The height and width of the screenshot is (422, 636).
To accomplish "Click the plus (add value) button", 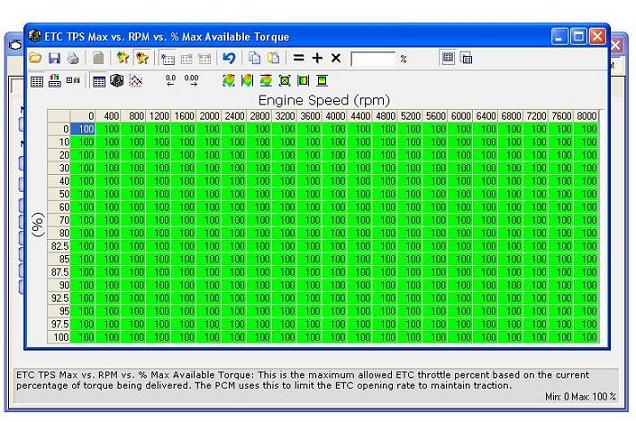I will pos(317,59).
